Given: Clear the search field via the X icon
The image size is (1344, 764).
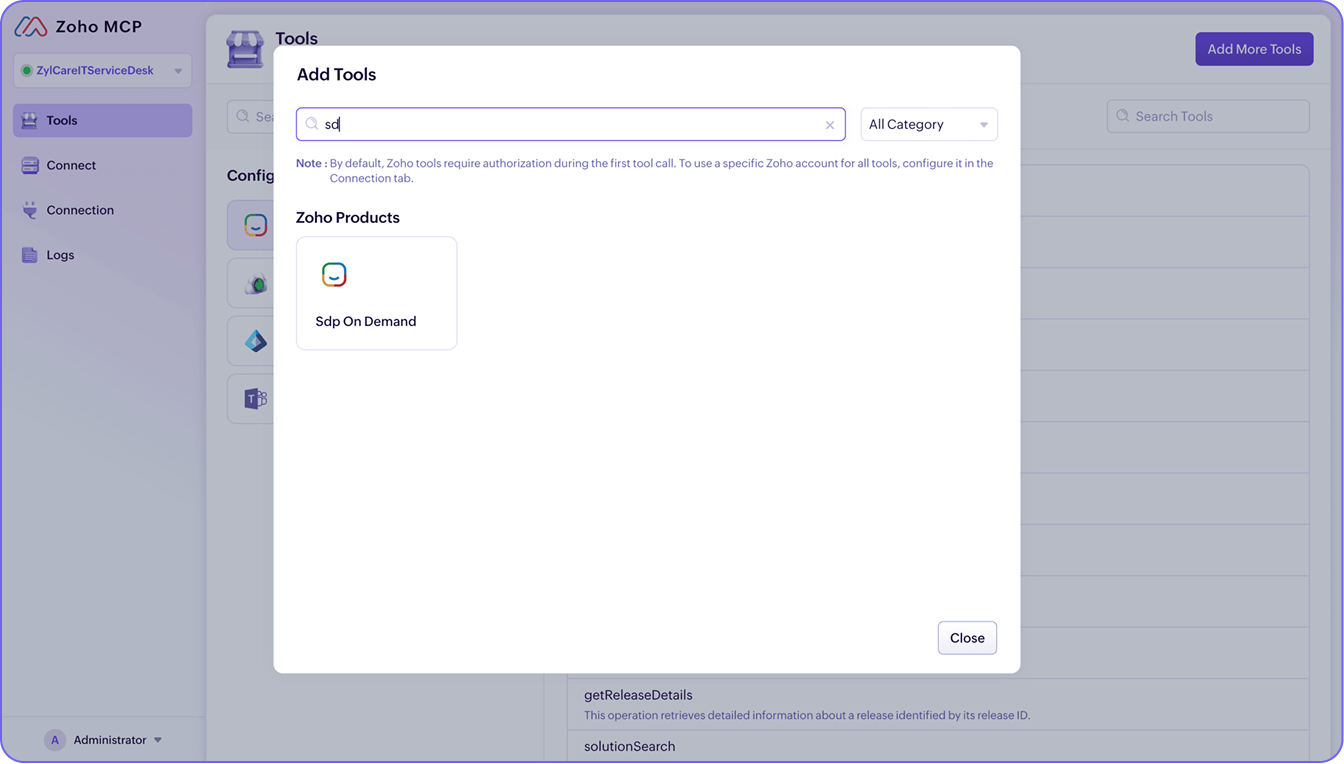Looking at the screenshot, I should (x=829, y=124).
